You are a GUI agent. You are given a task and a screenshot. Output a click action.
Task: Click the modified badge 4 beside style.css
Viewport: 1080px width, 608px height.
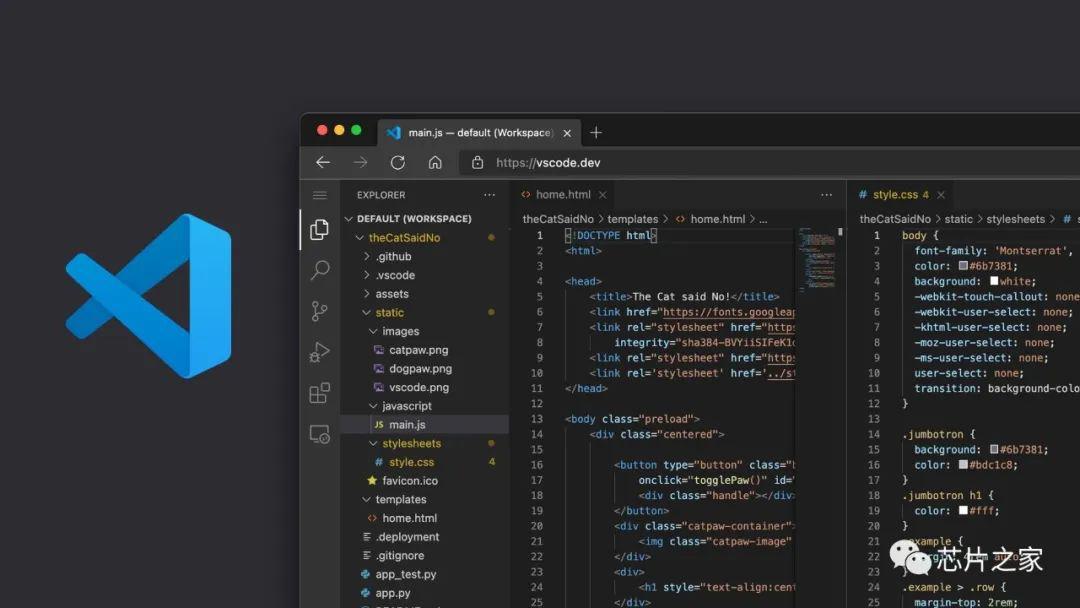tap(492, 462)
